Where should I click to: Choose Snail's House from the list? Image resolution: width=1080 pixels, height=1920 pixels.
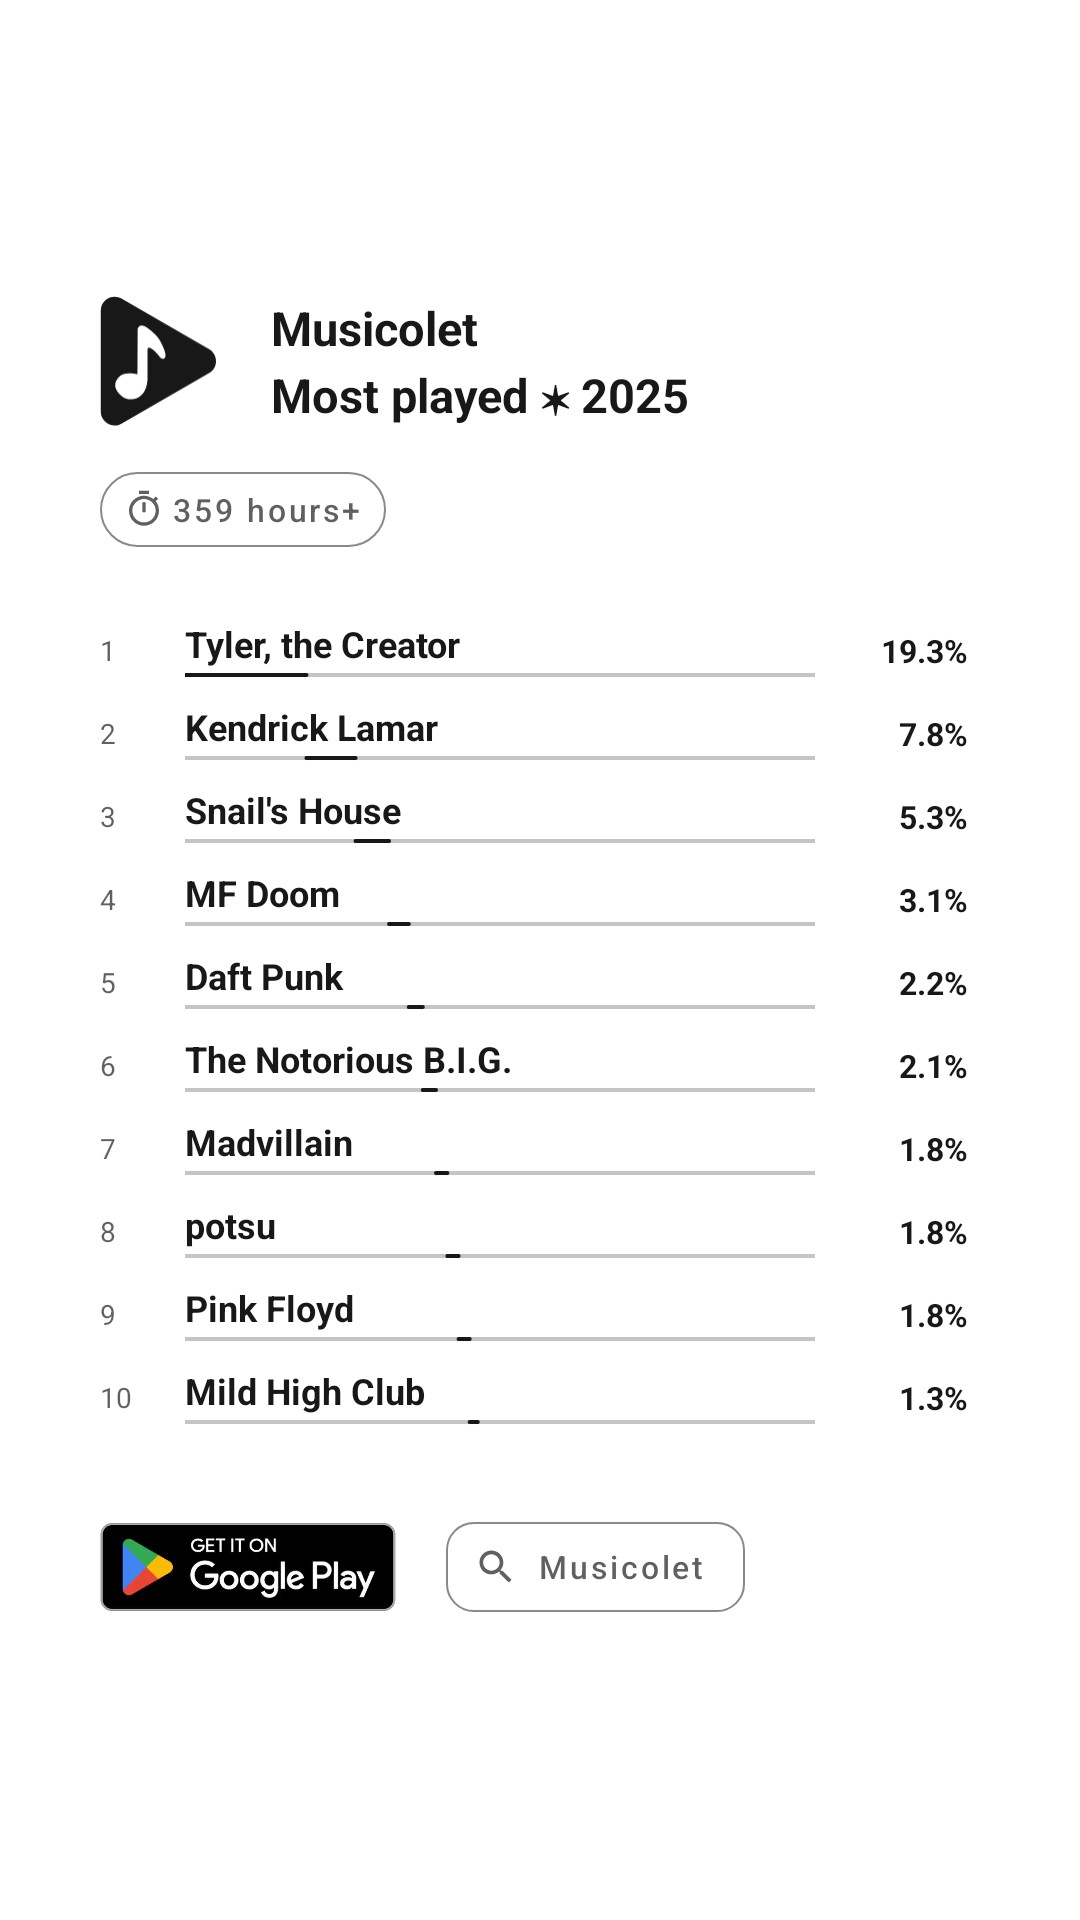pyautogui.click(x=293, y=813)
